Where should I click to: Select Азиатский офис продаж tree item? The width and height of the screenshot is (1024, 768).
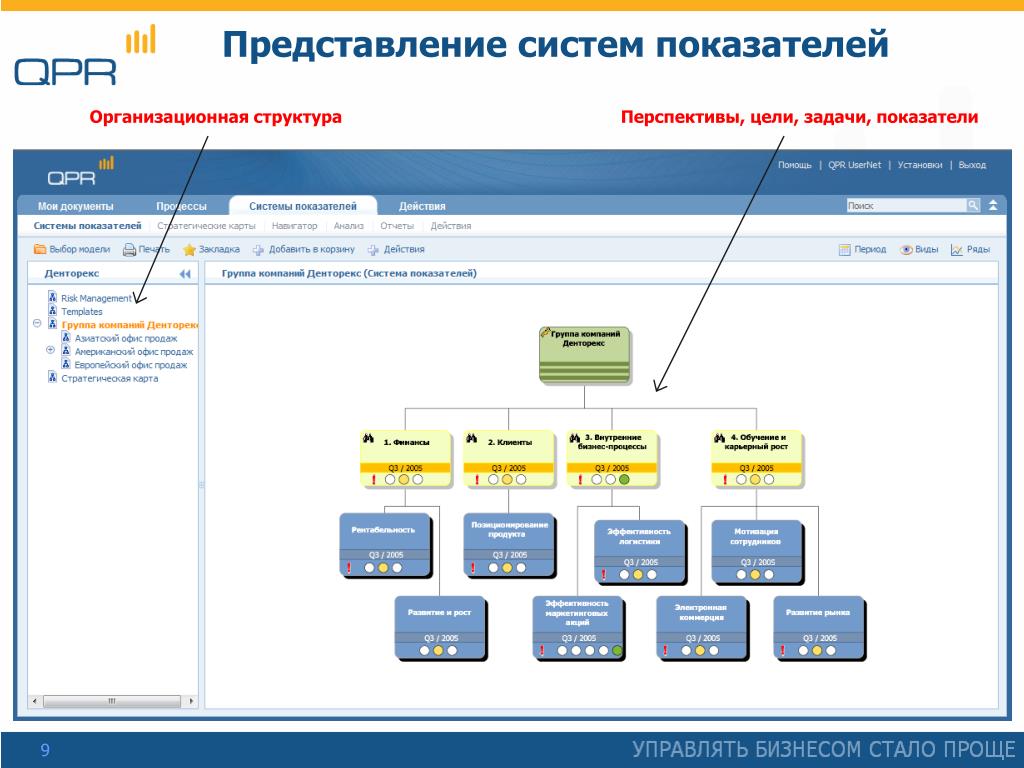[126, 338]
